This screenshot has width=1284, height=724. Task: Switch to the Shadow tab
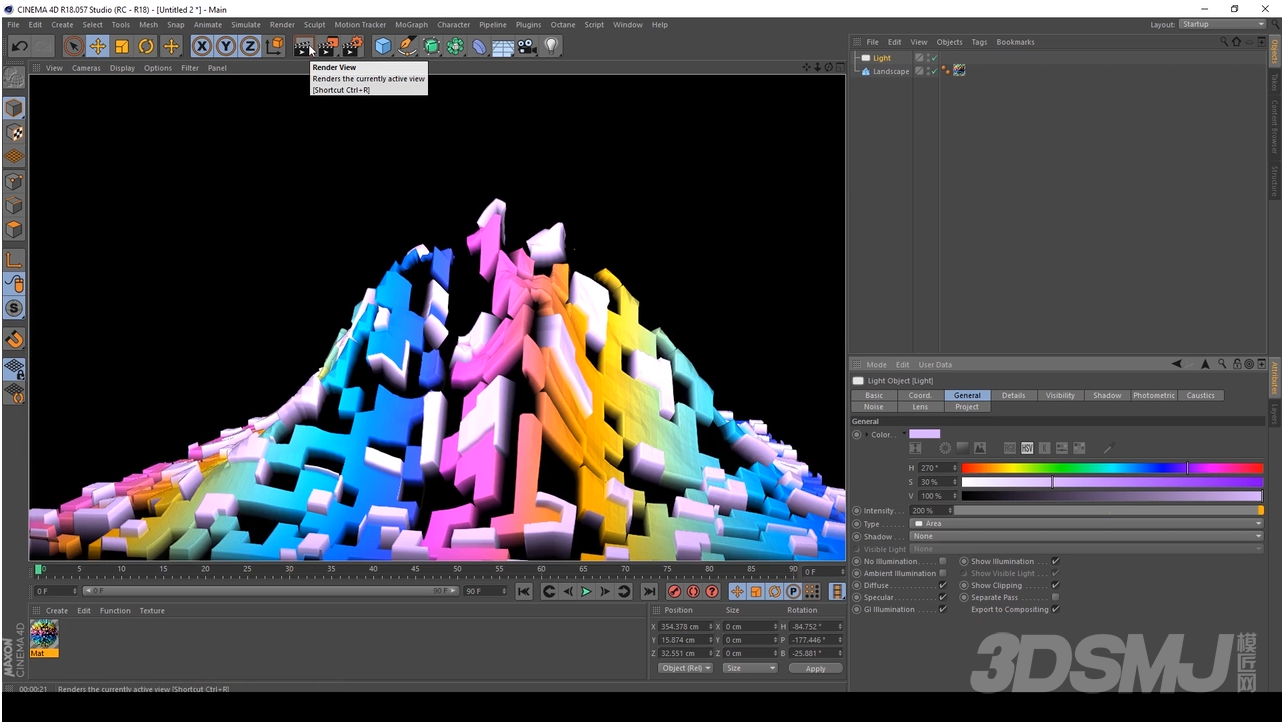[1107, 395]
